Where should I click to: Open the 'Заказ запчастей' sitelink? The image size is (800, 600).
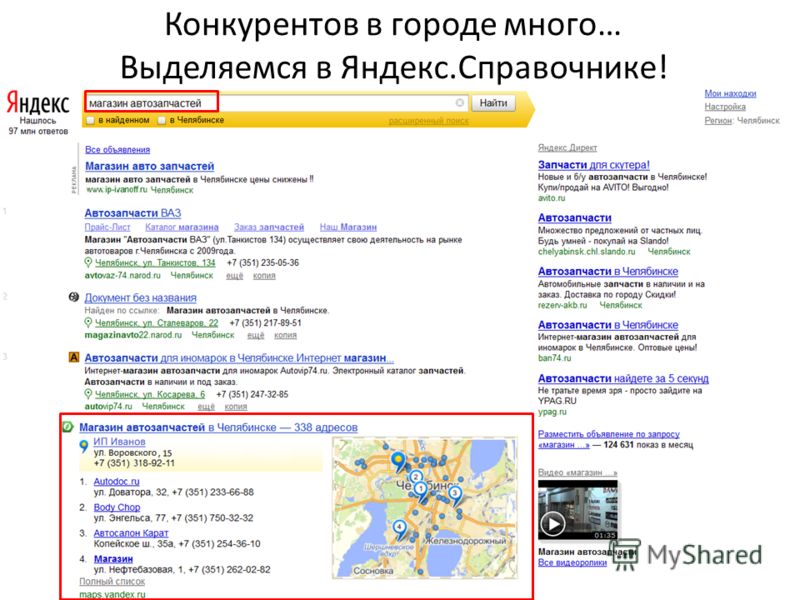point(269,228)
